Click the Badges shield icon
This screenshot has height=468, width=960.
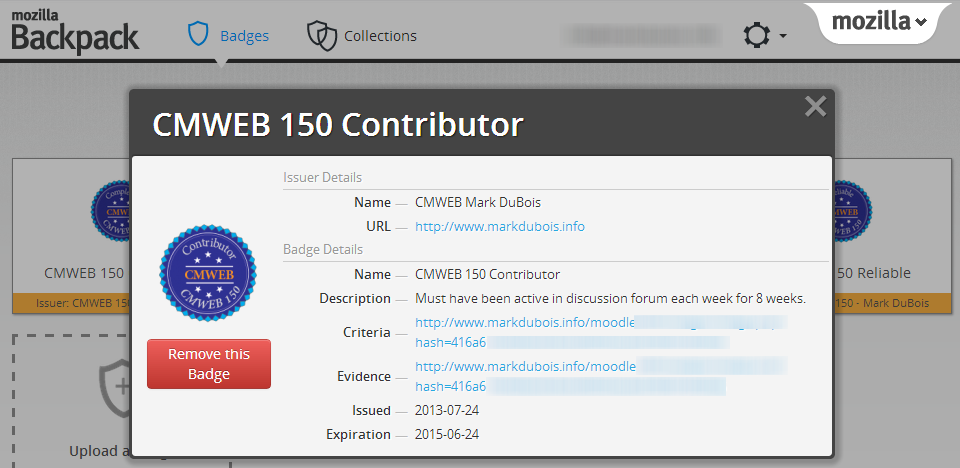pos(198,35)
